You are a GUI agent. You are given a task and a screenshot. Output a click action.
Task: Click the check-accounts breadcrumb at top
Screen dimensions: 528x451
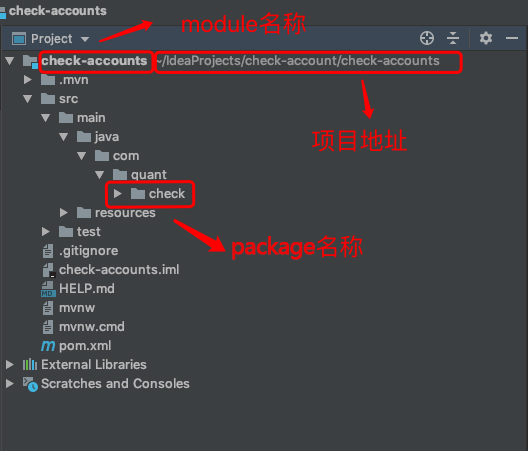click(58, 11)
